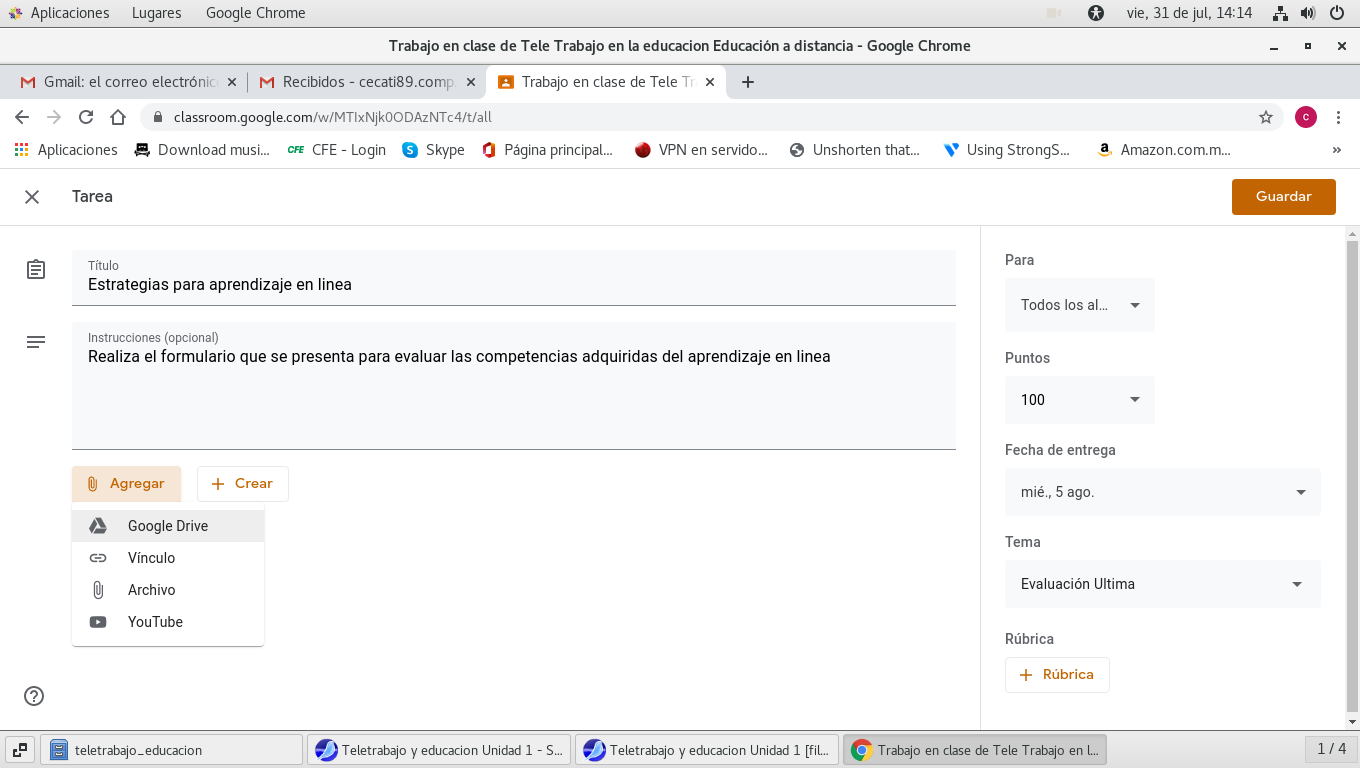The width and height of the screenshot is (1360, 768).
Task: Open the system volume icon
Action: pyautogui.click(x=1308, y=13)
